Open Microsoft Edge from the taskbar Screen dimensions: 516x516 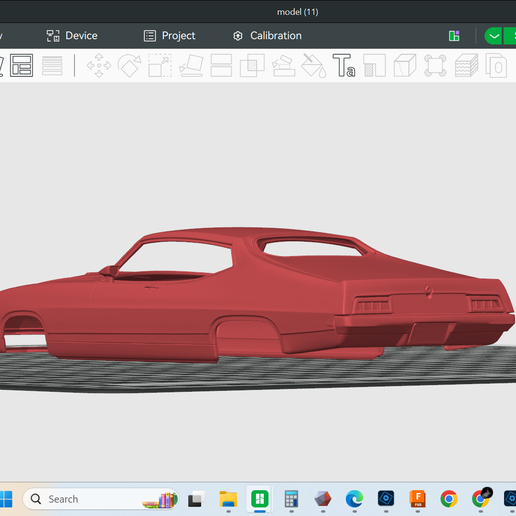coord(354,499)
